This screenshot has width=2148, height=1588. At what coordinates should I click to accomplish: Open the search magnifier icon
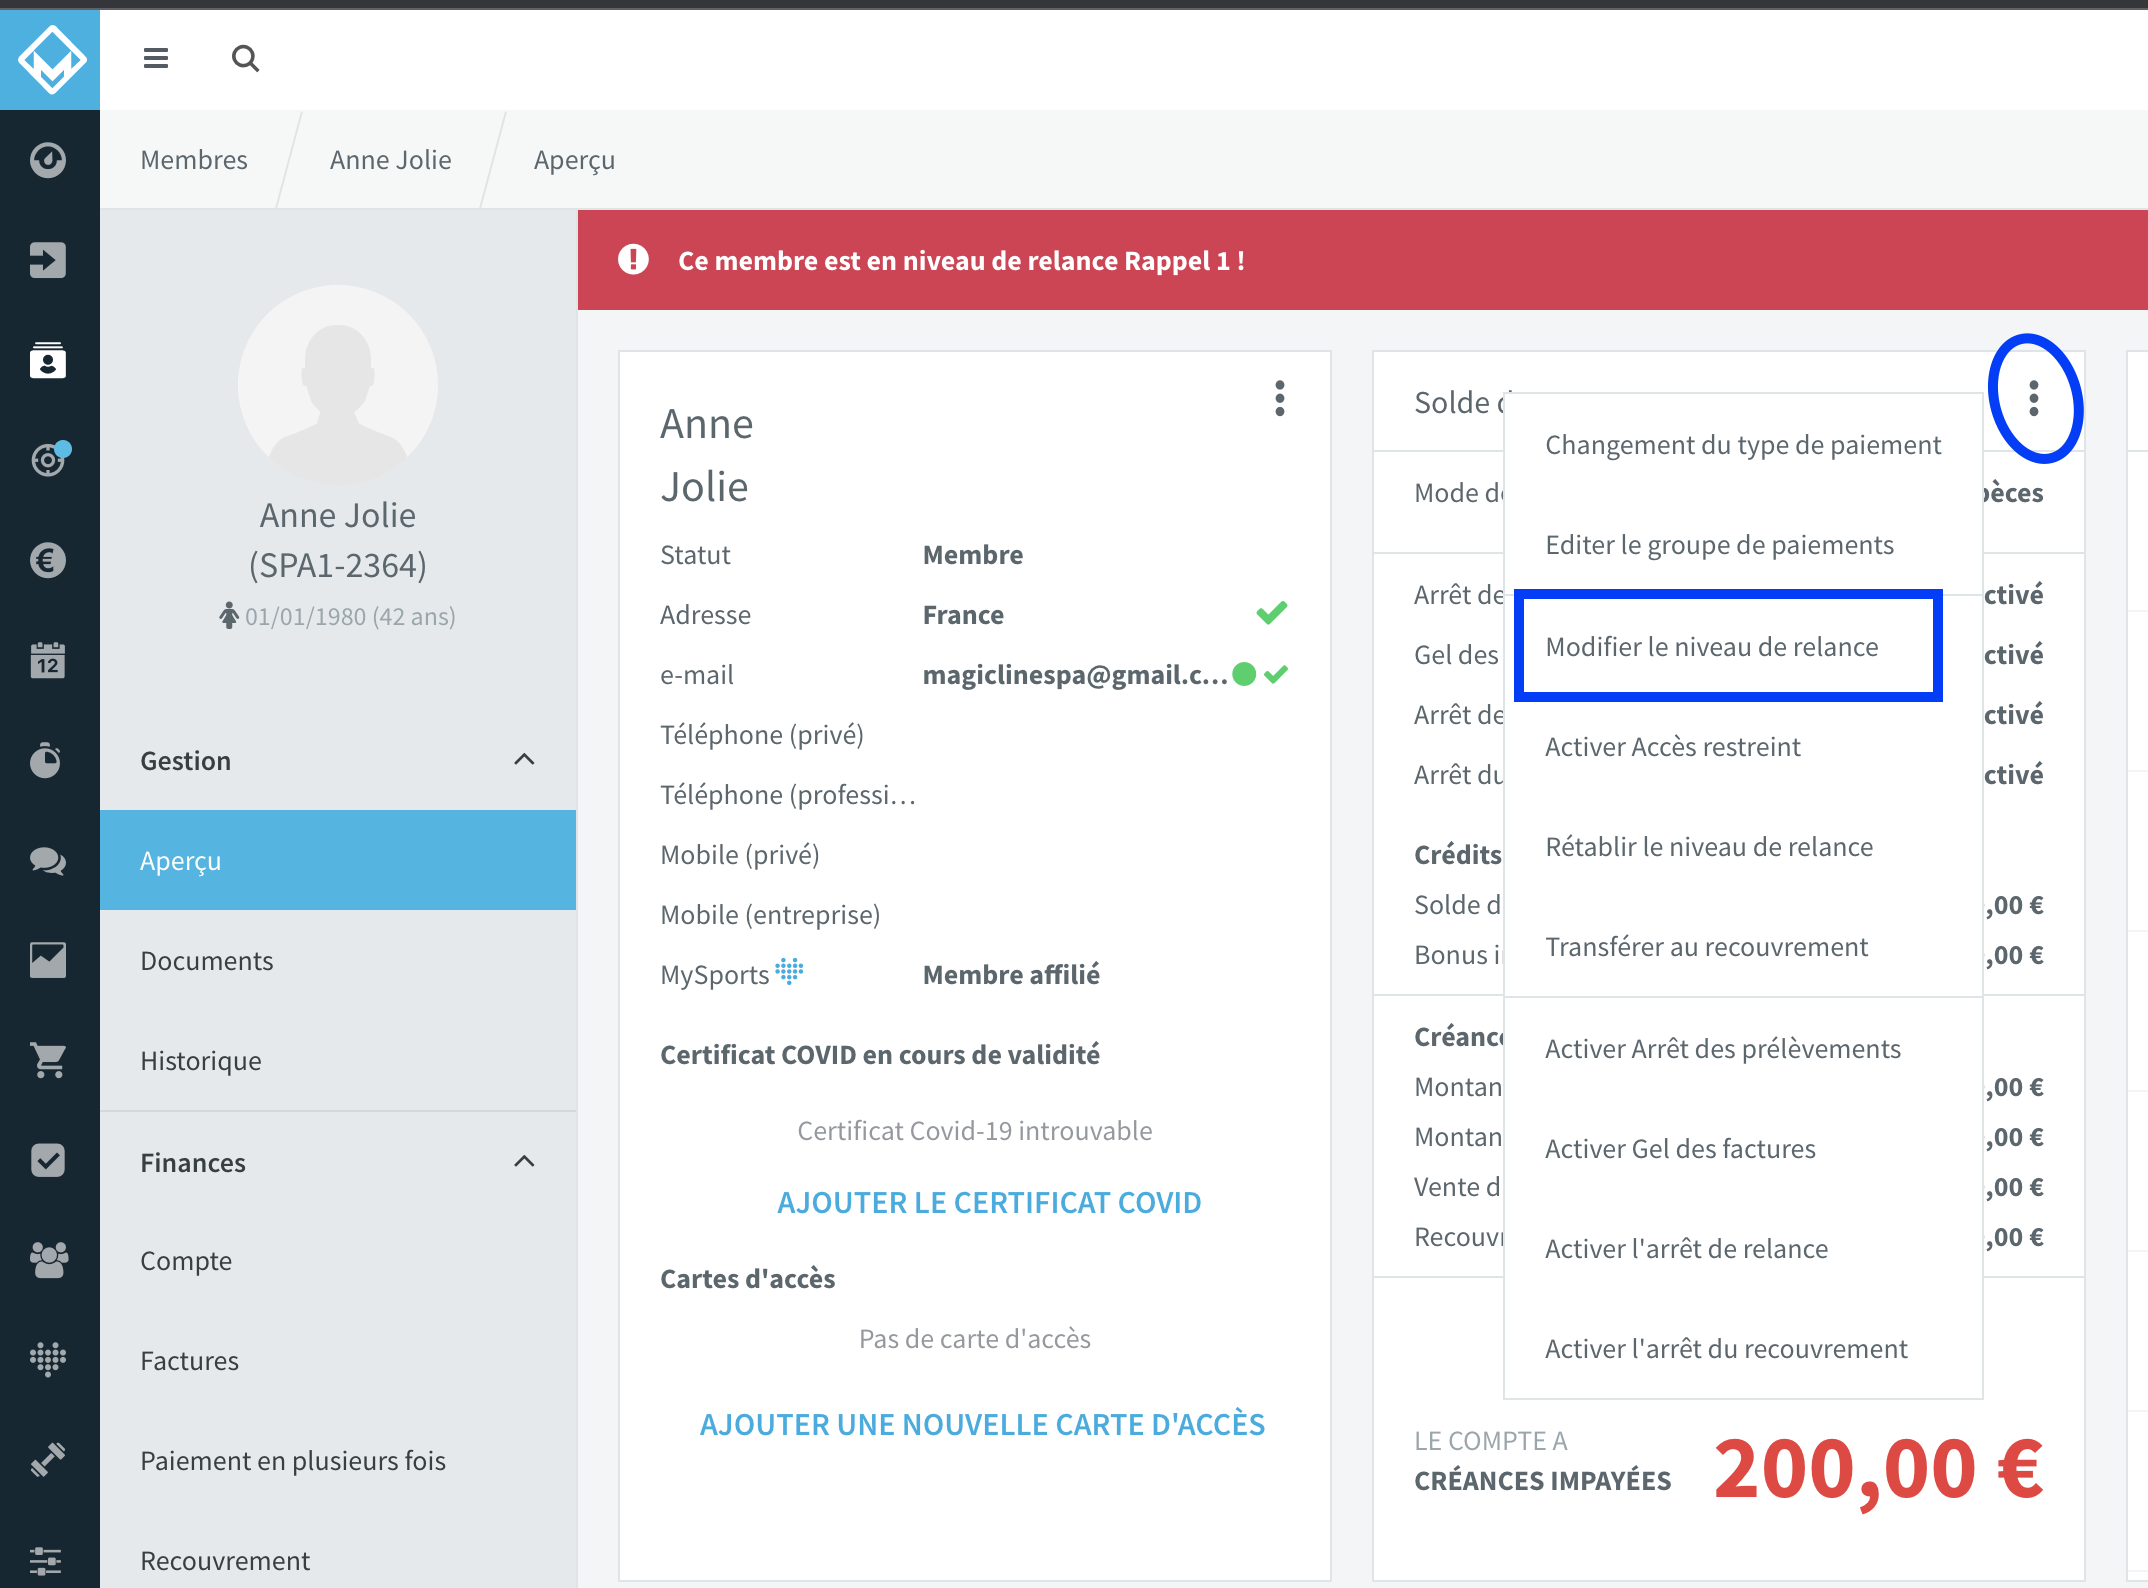[x=245, y=58]
